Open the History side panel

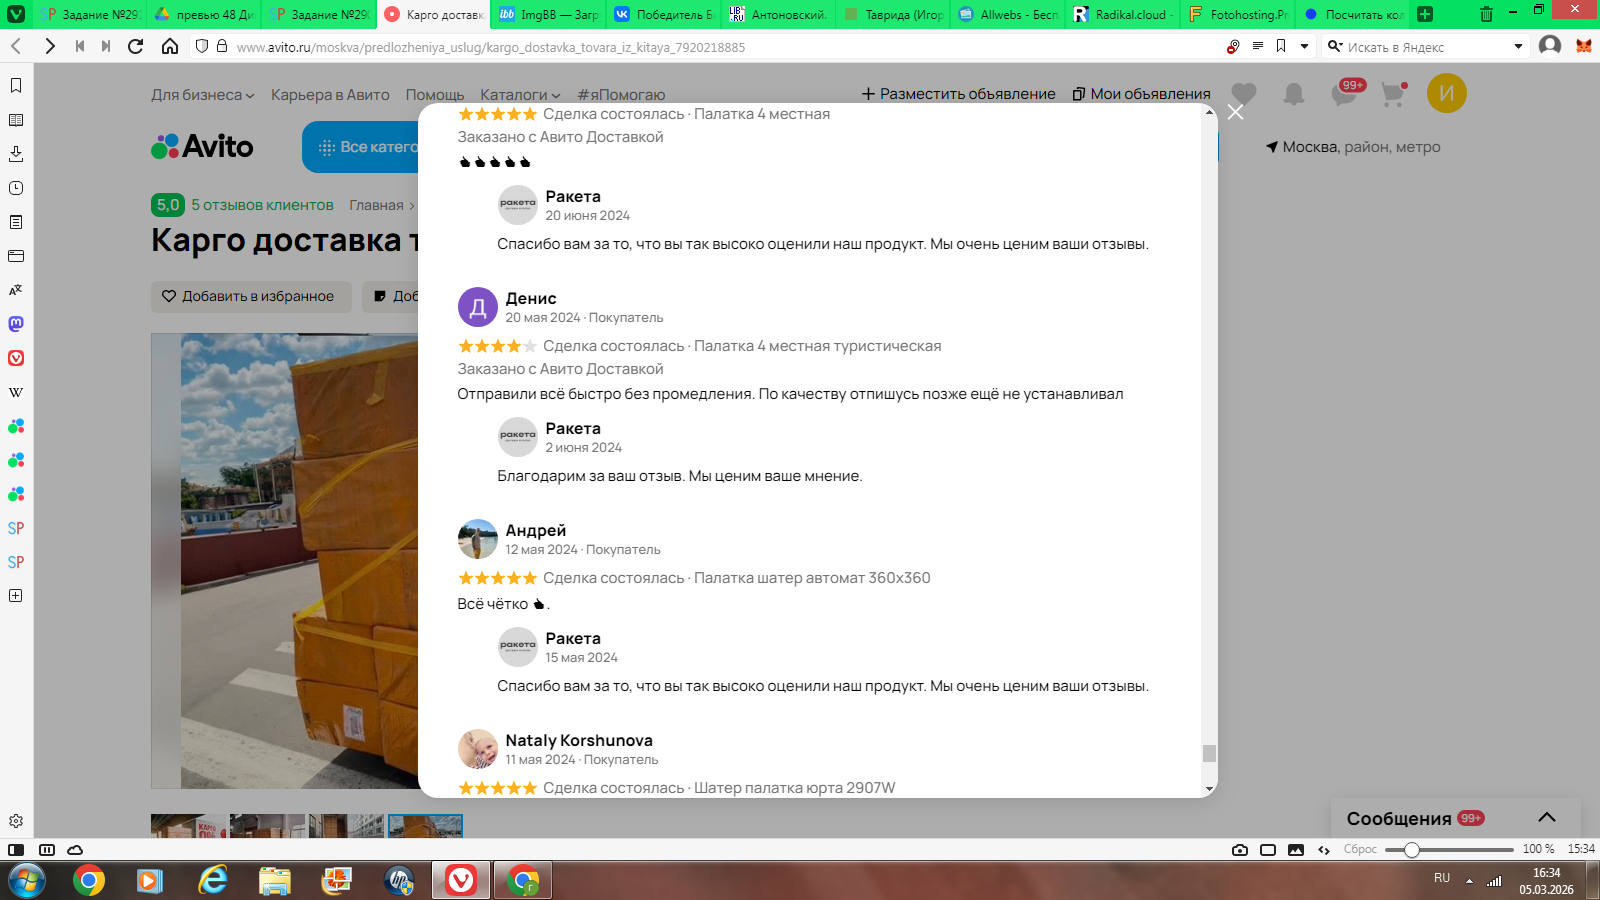tap(16, 188)
